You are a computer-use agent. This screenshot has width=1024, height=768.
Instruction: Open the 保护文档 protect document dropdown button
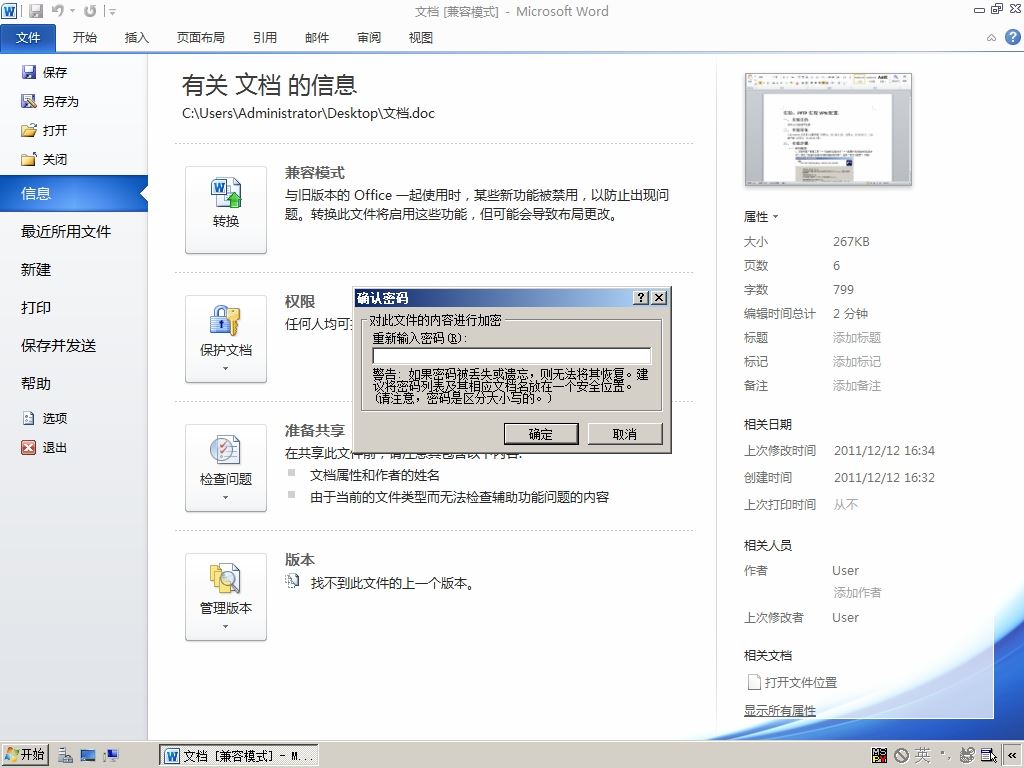pyautogui.click(x=226, y=339)
